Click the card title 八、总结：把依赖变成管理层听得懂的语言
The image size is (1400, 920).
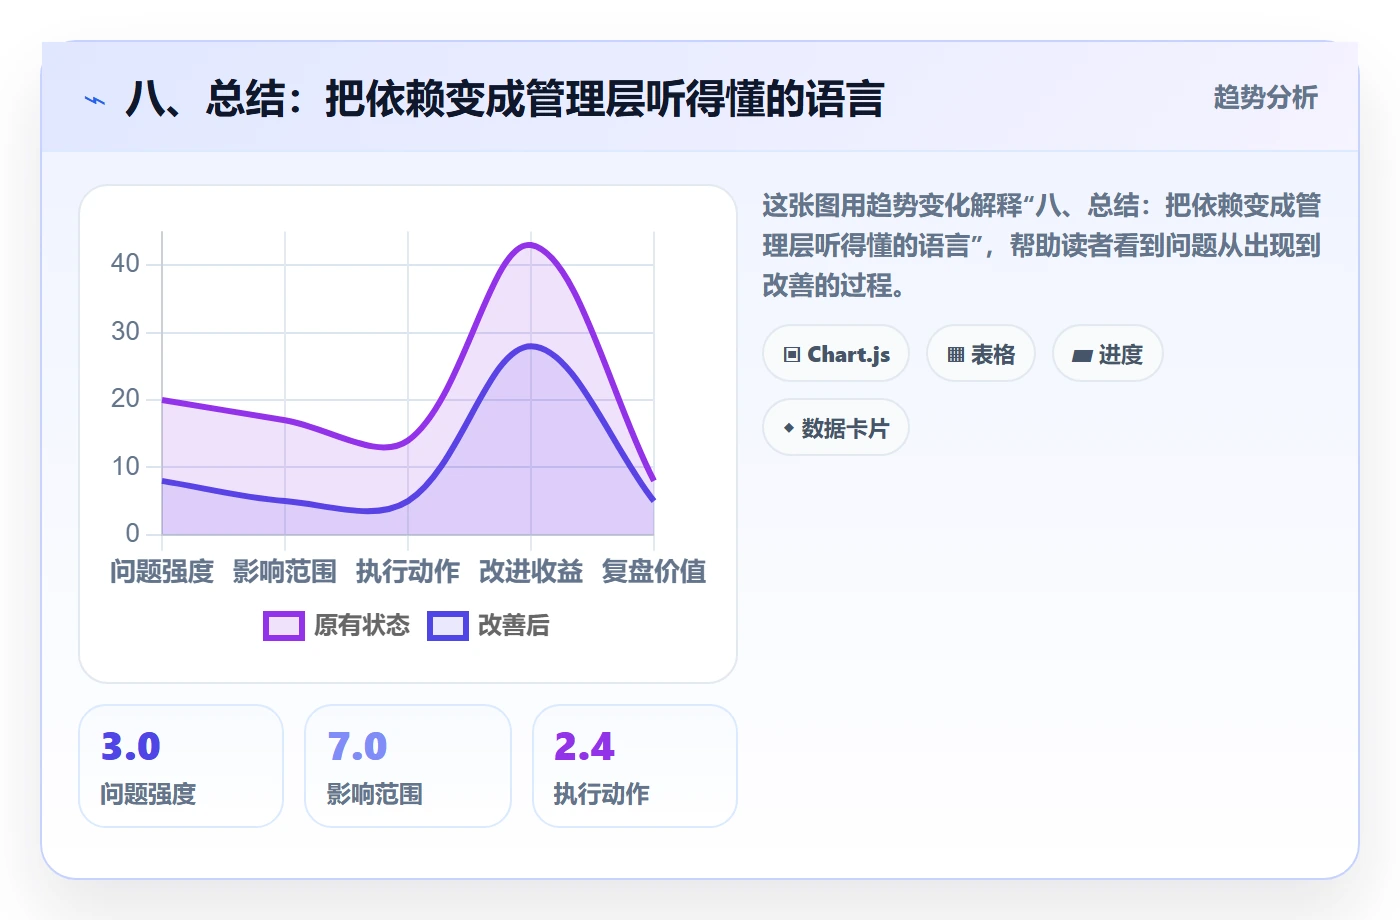505,100
